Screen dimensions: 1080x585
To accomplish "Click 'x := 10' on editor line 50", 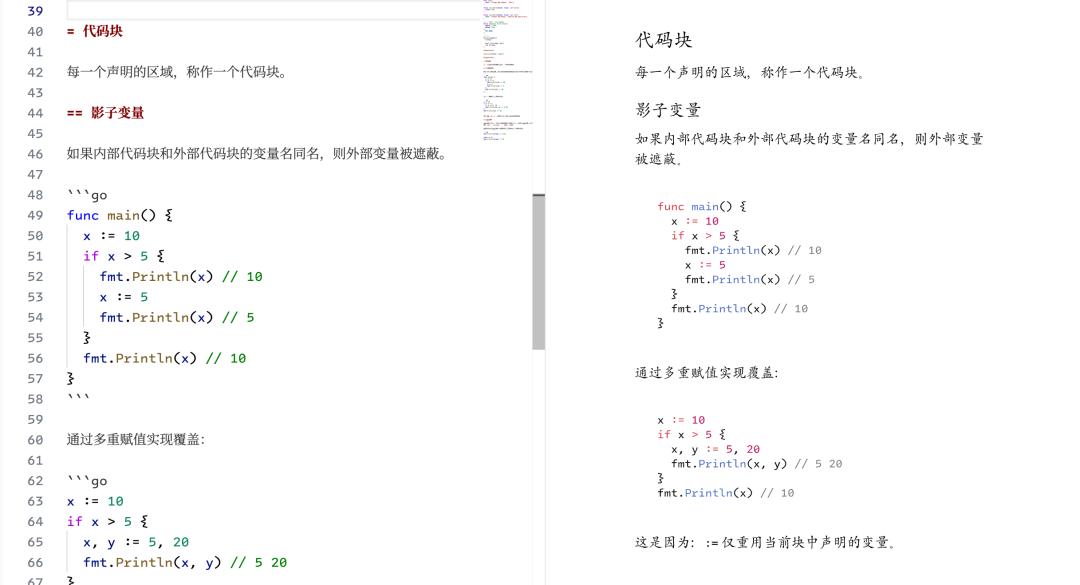I will pyautogui.click(x=111, y=236).
